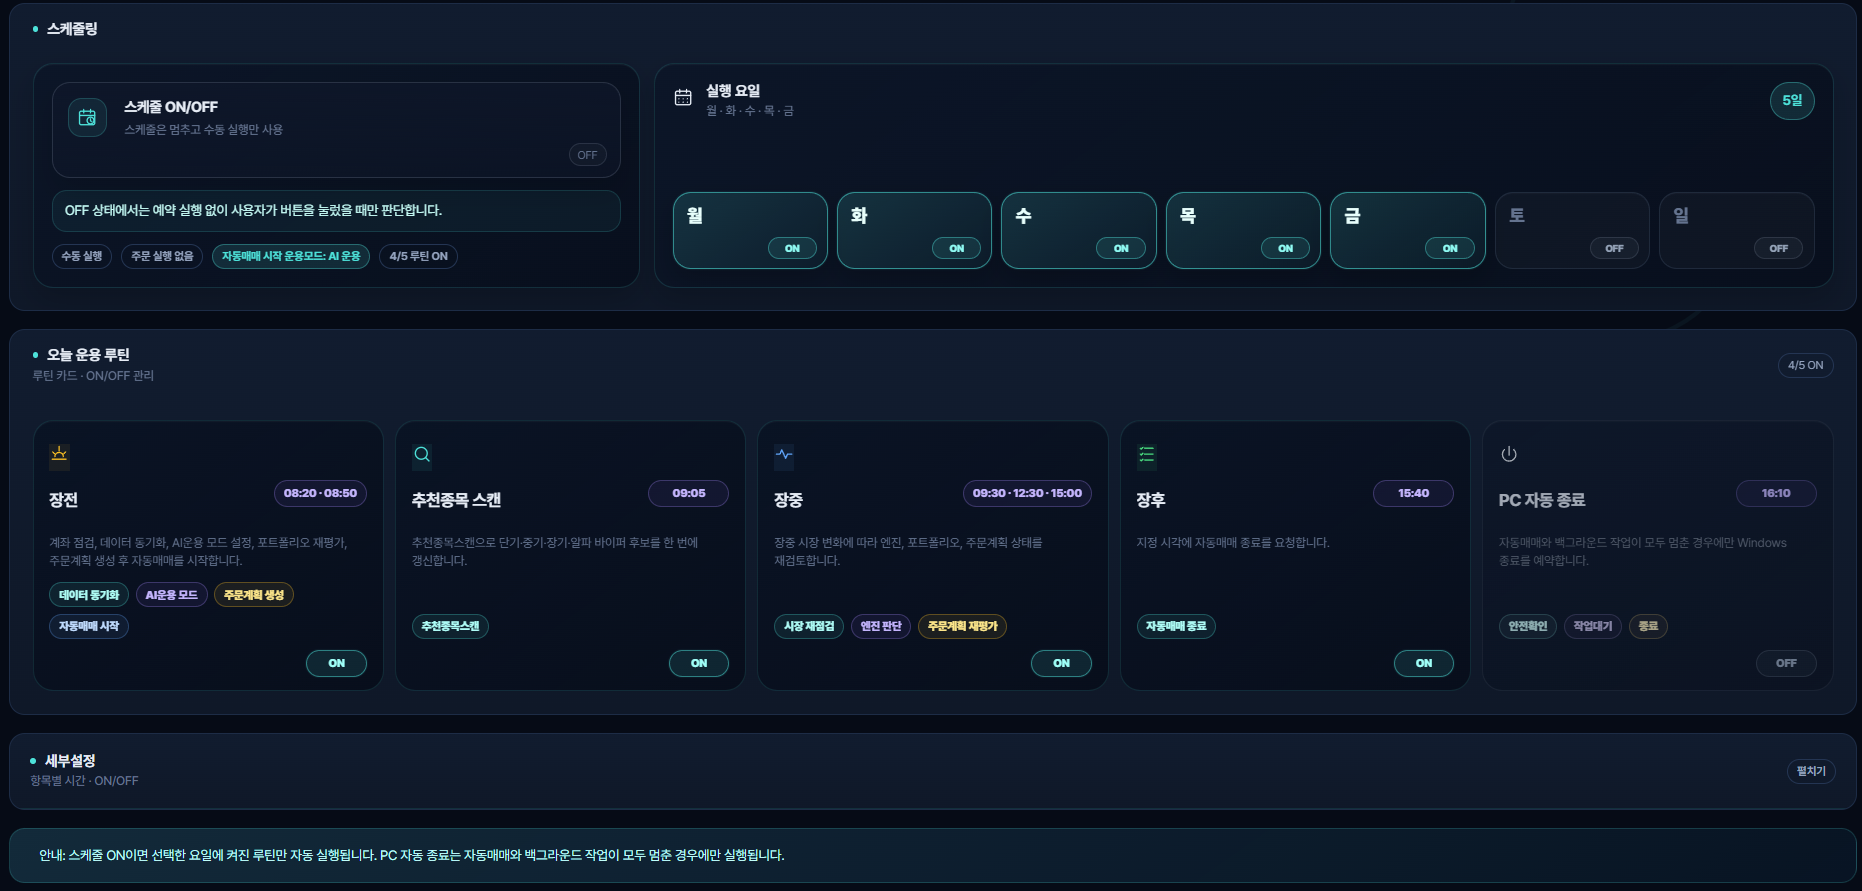Toggle Monday (월) execution day

point(792,248)
